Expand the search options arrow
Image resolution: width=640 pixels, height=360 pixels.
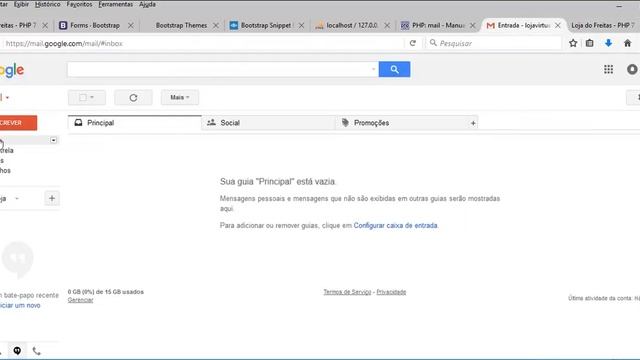(373, 69)
